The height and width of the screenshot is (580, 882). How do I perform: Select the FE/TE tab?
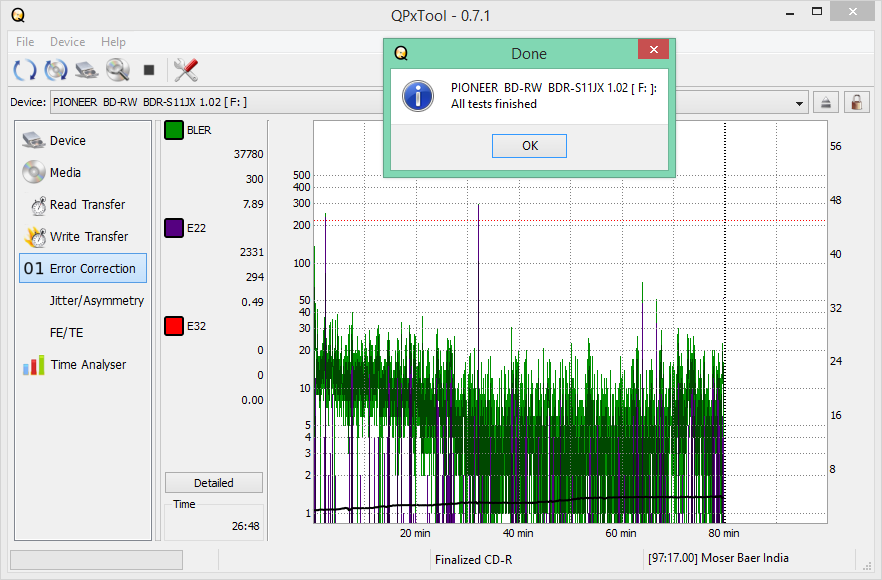click(x=83, y=332)
